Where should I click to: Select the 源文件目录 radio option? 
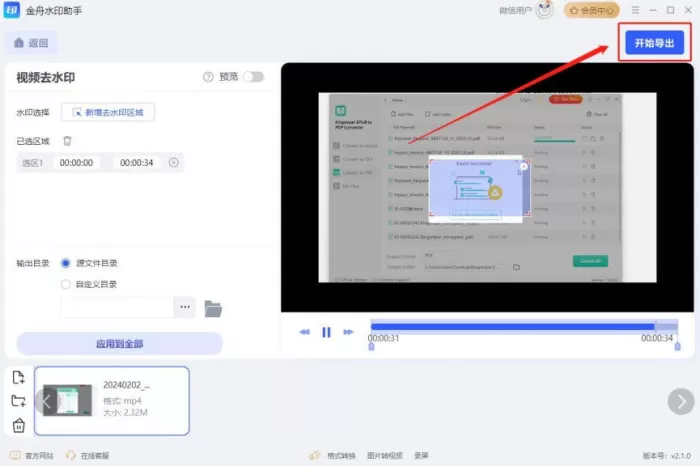click(66, 263)
